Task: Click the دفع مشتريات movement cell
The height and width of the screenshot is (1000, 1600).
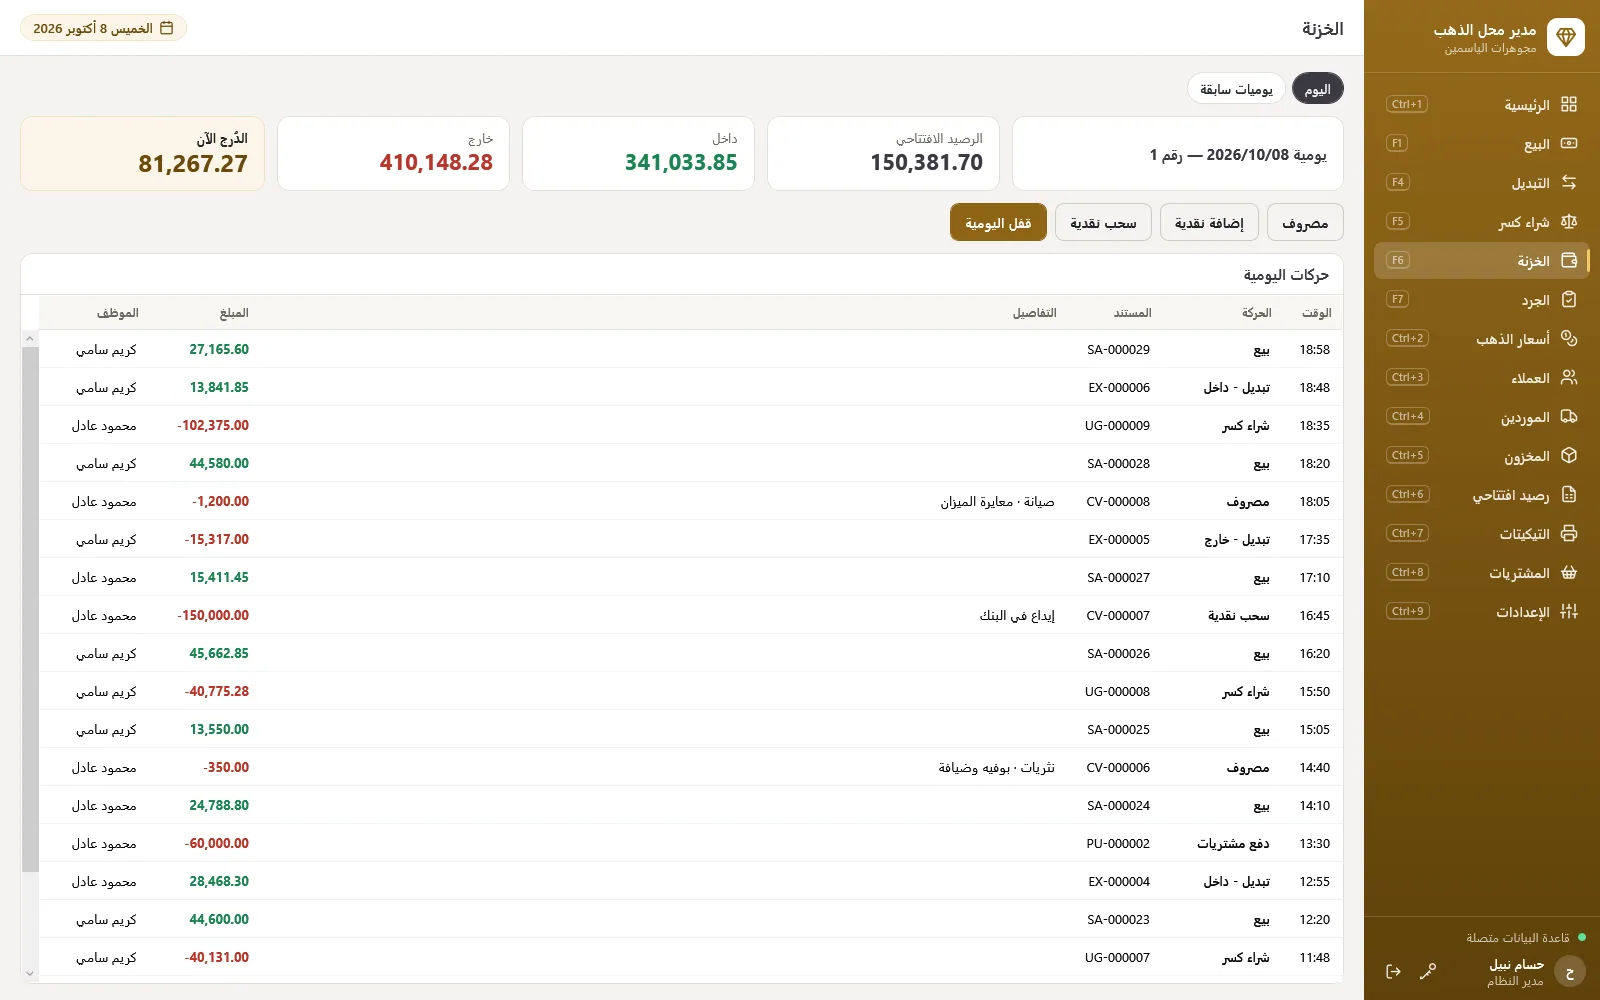Action: pyautogui.click(x=1233, y=843)
